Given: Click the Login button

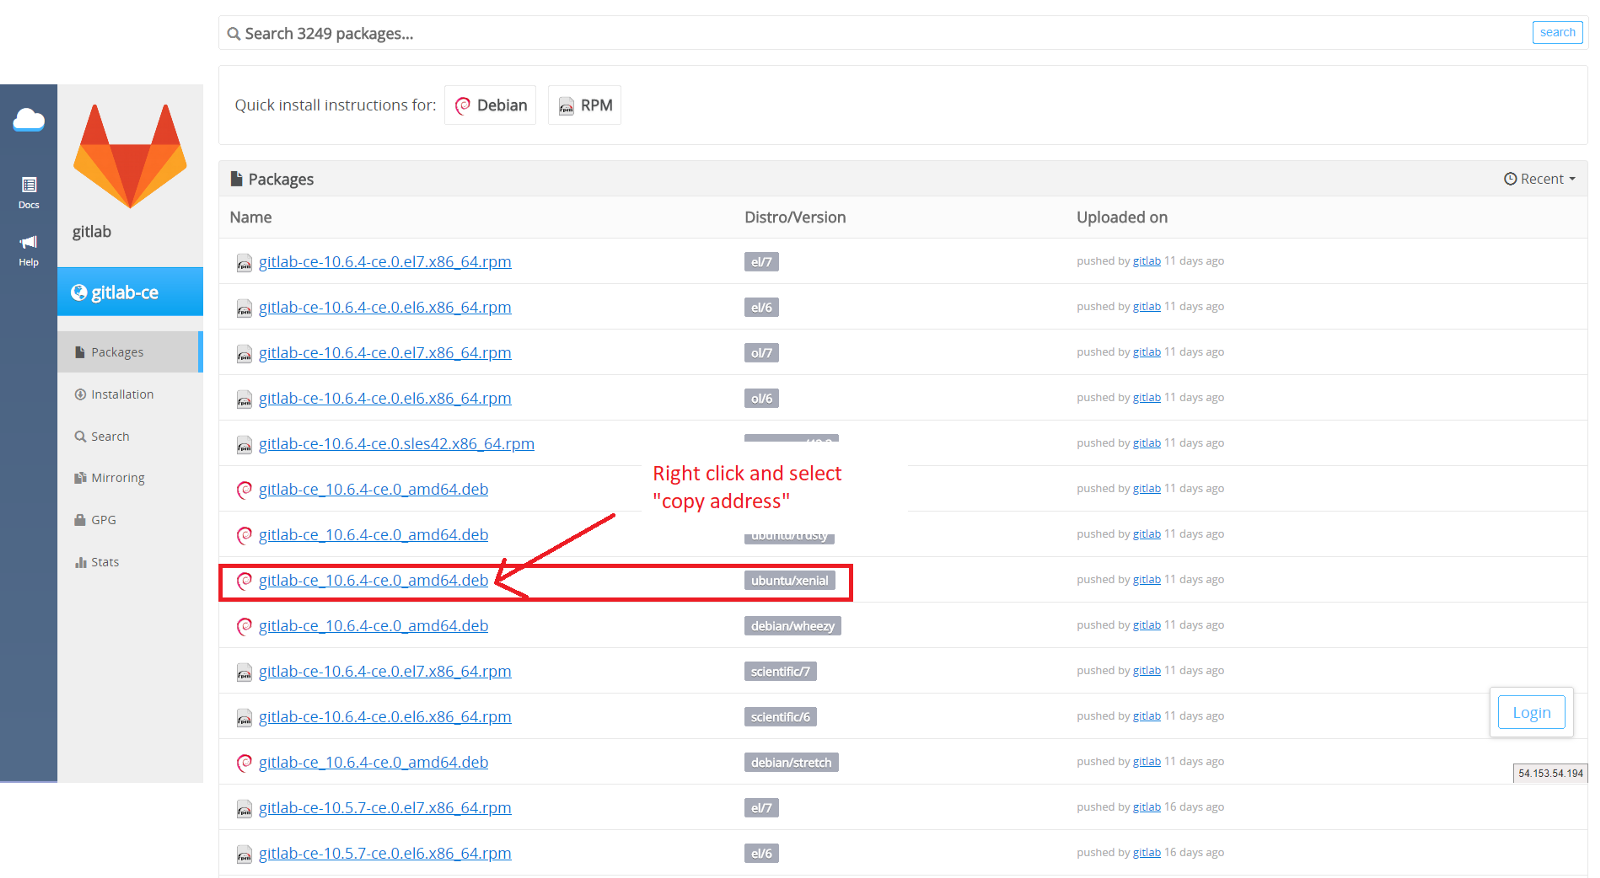Looking at the screenshot, I should pyautogui.click(x=1531, y=712).
